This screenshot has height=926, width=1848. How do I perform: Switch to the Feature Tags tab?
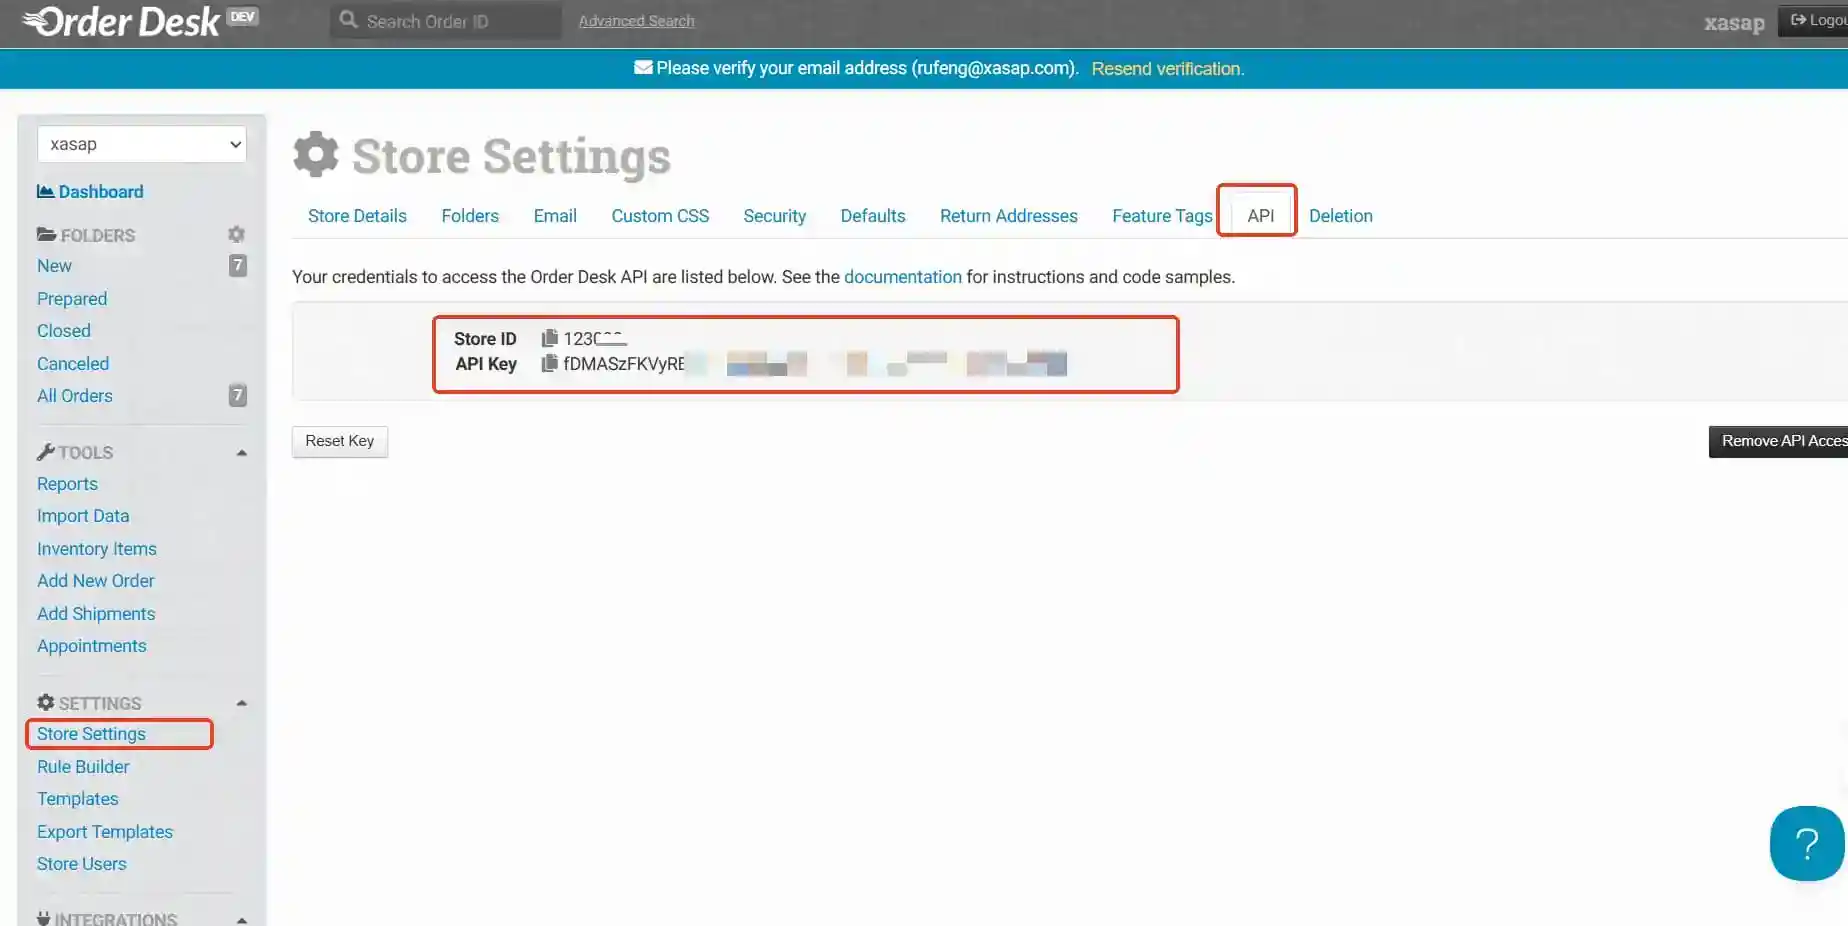(x=1162, y=216)
